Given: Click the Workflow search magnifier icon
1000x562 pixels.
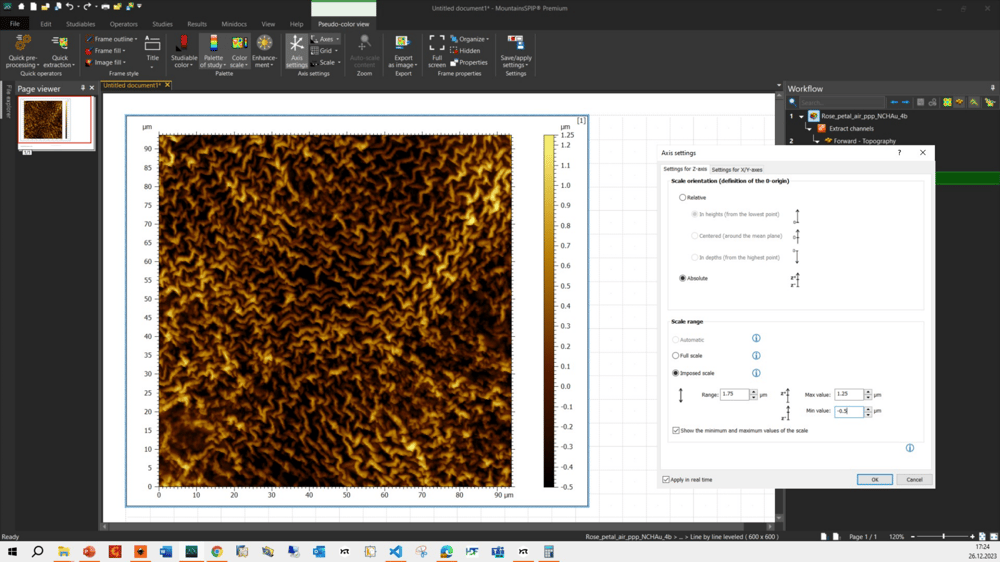Looking at the screenshot, I should pos(793,102).
